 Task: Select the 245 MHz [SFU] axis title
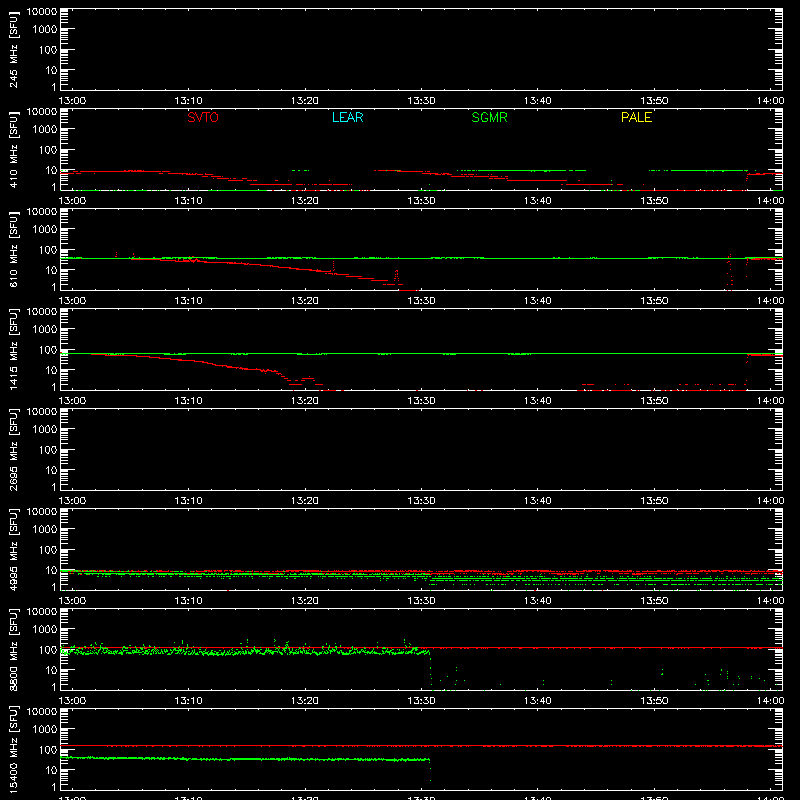point(13,49)
